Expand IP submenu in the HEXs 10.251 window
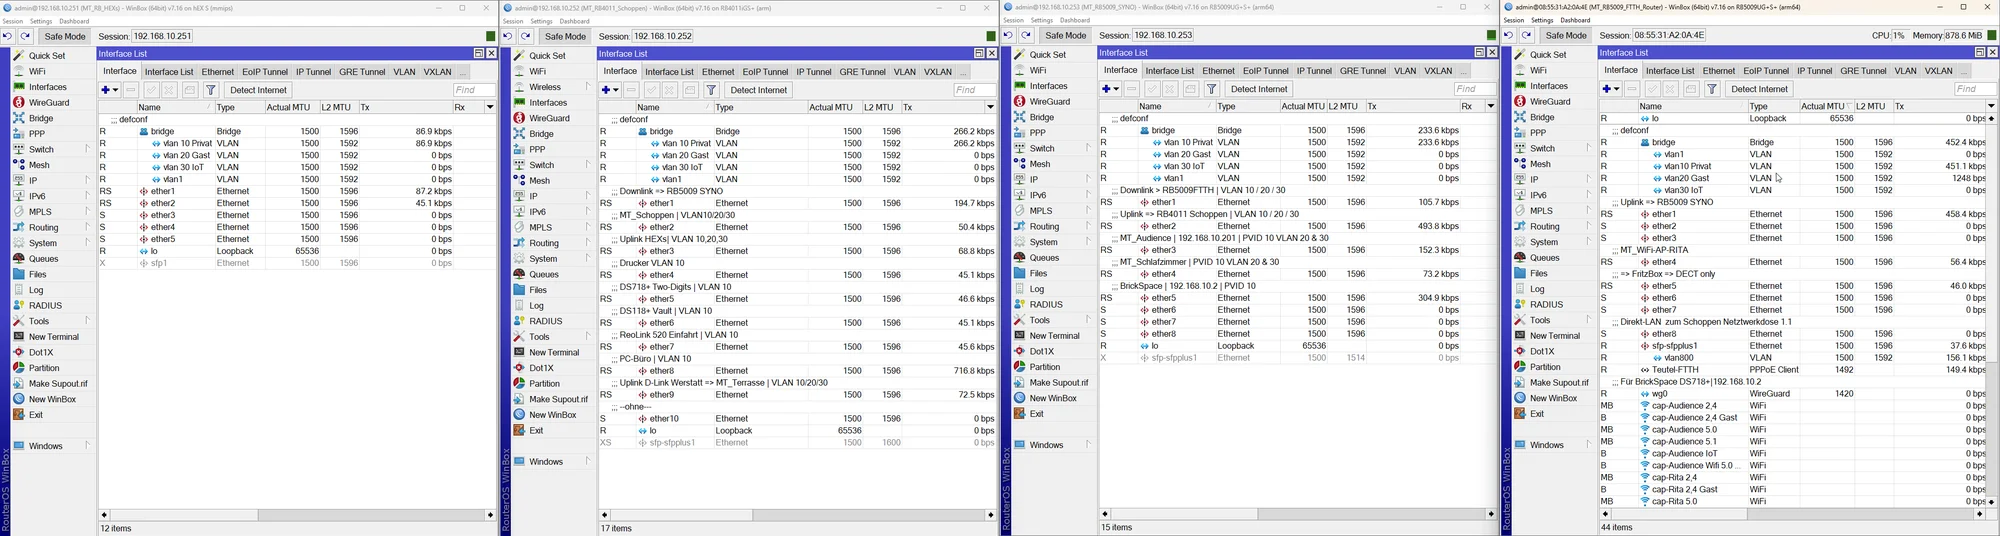Viewport: 2000px width, 536px height. [88, 181]
